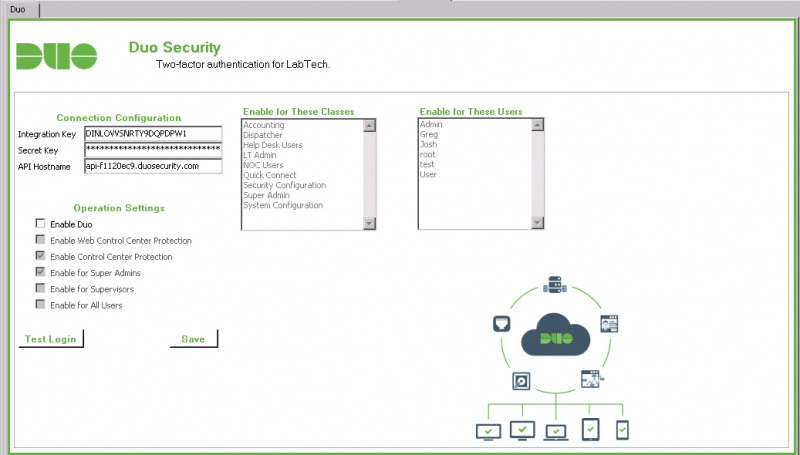Image resolution: width=800 pixels, height=455 pixels.
Task: Click the tablet icon with checkmark
Action: 590,429
